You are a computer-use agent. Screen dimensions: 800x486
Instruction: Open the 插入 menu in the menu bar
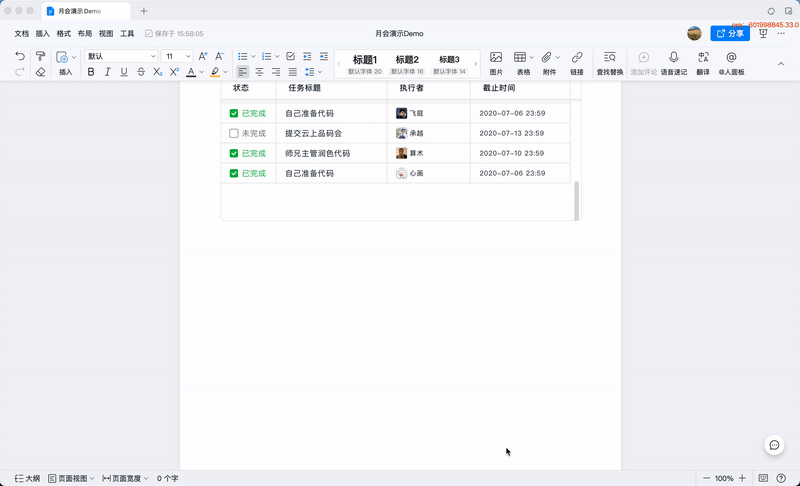42,34
